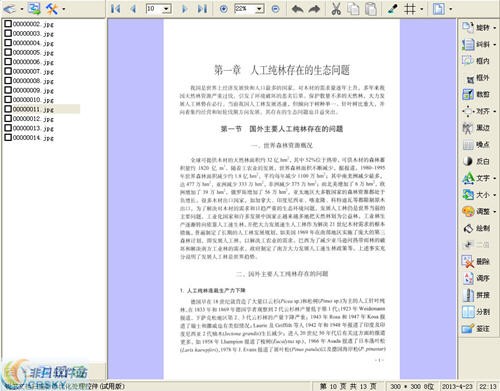This screenshot has width=500, height=391.
Task: Check the box for 00000004.jpg
Action: point(8,43)
